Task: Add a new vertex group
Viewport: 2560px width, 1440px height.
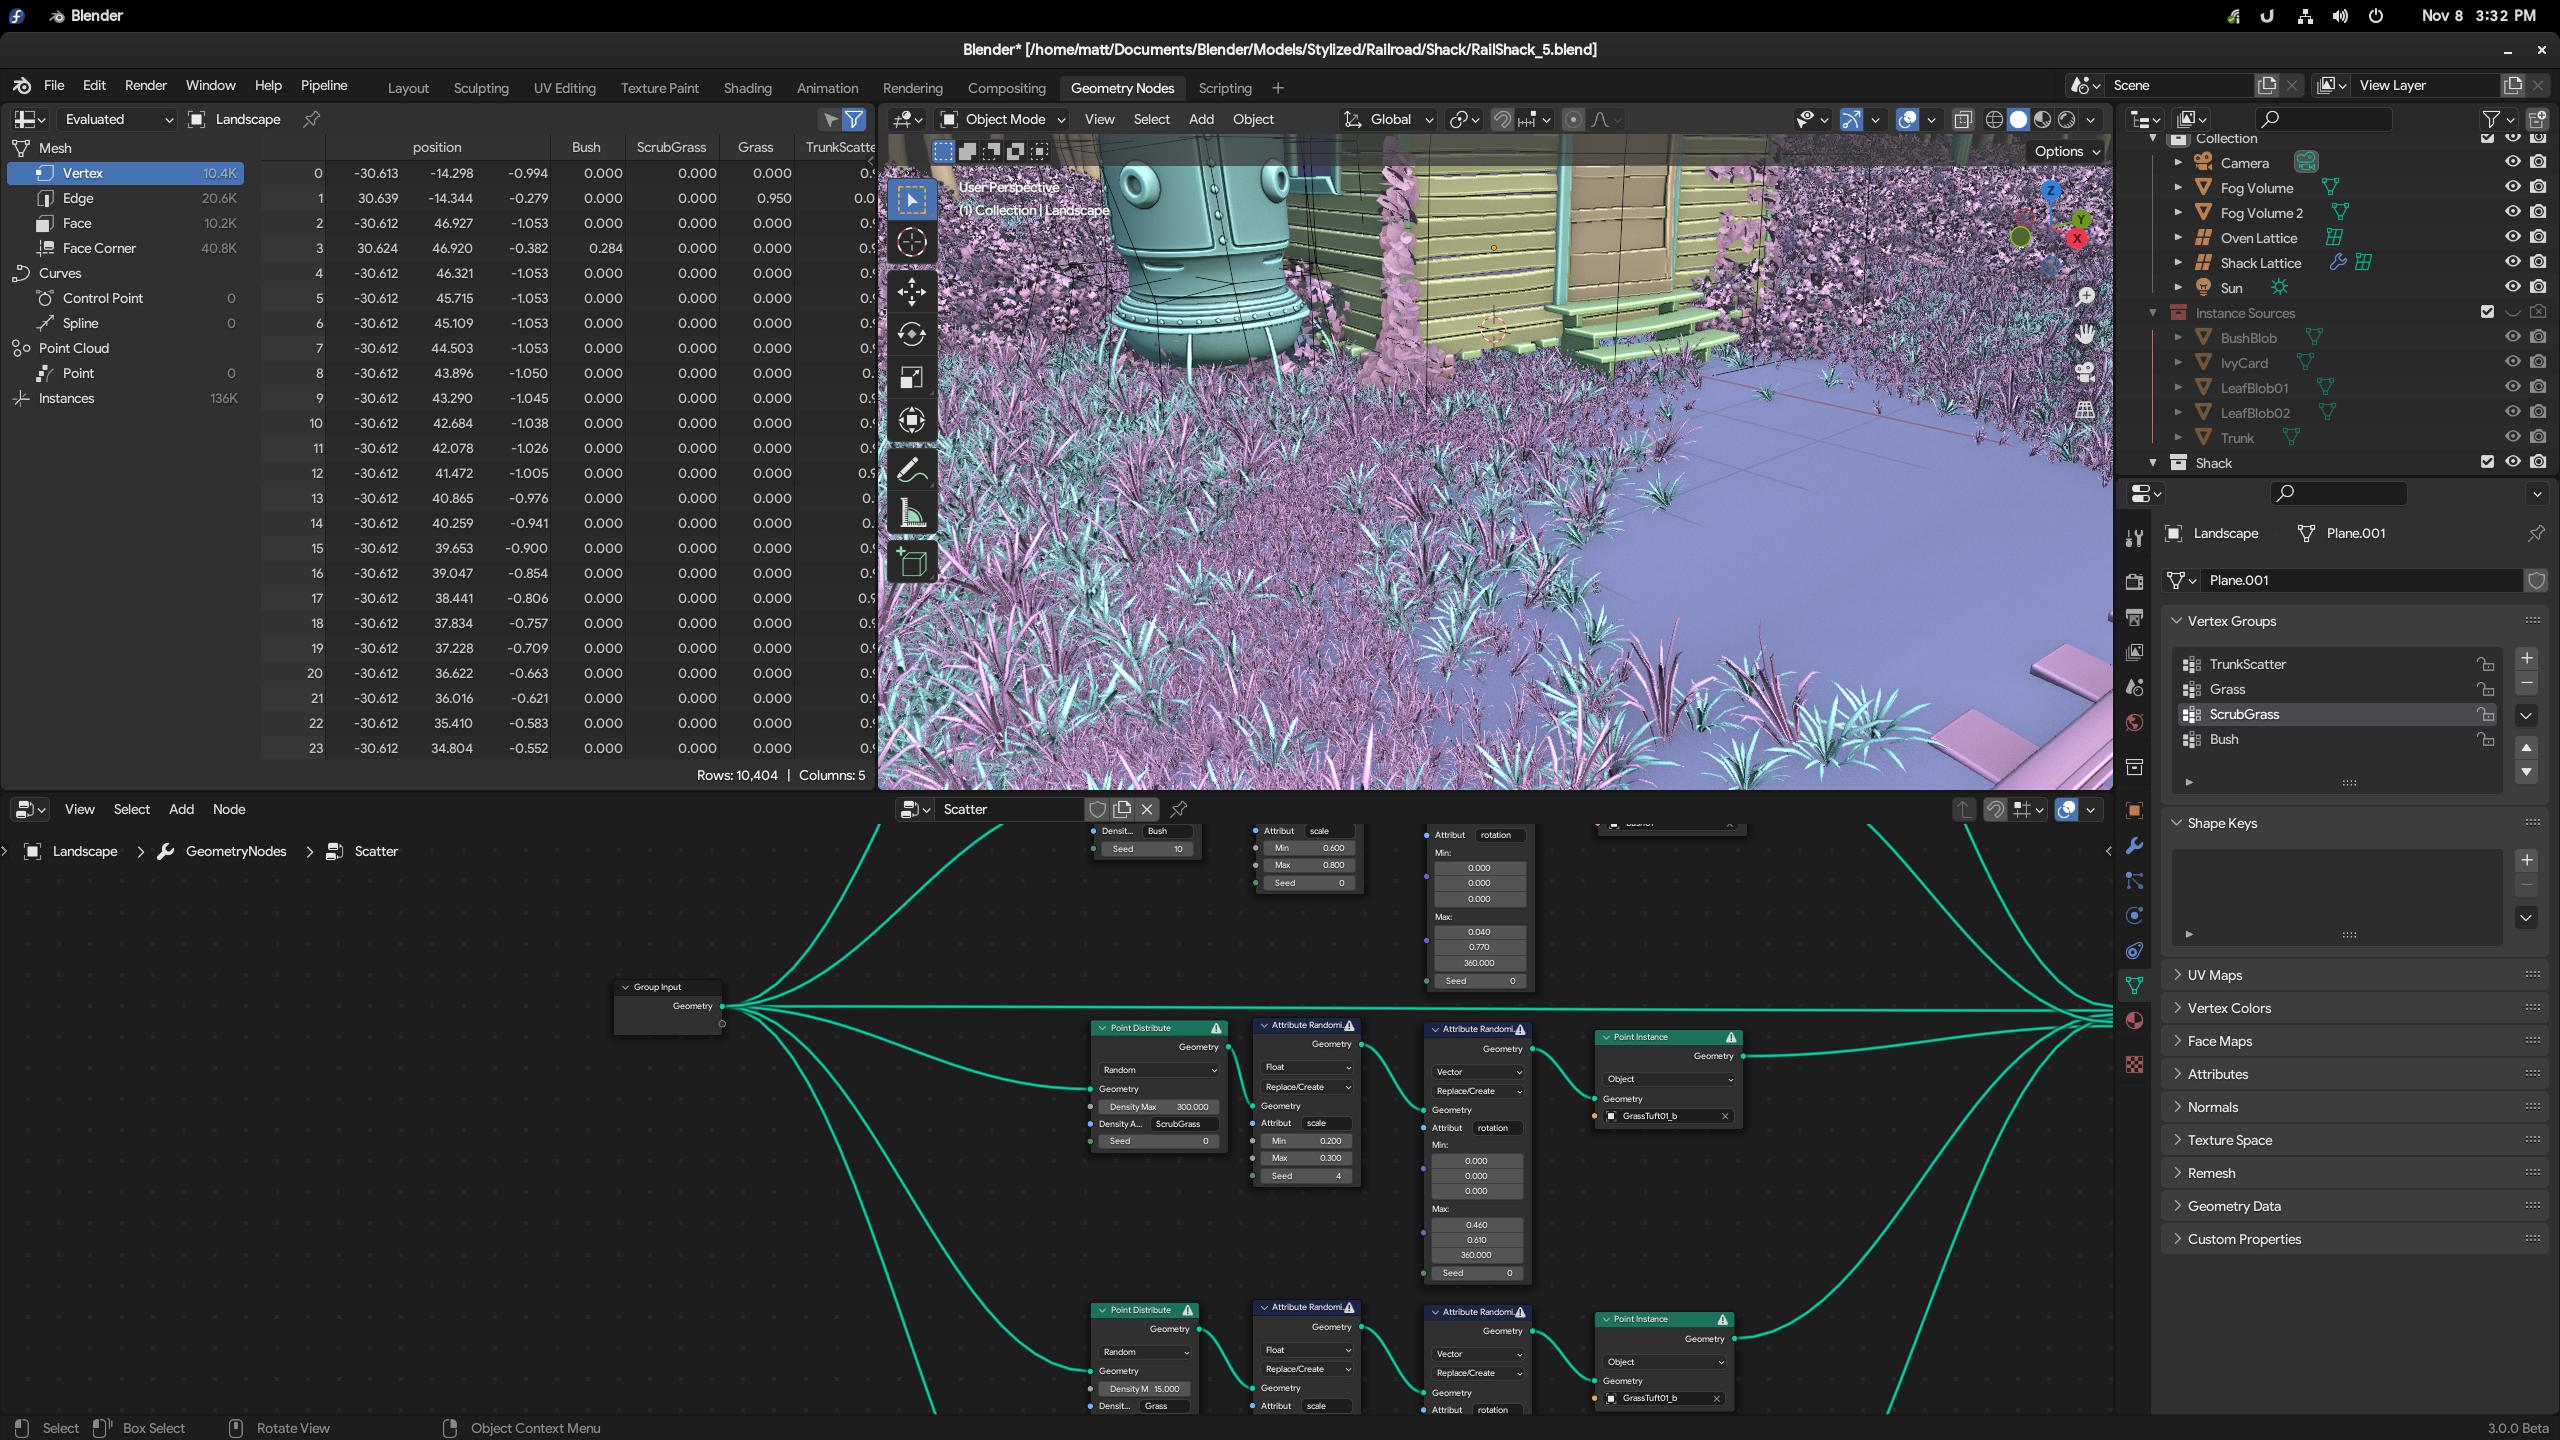Action: coord(2526,658)
